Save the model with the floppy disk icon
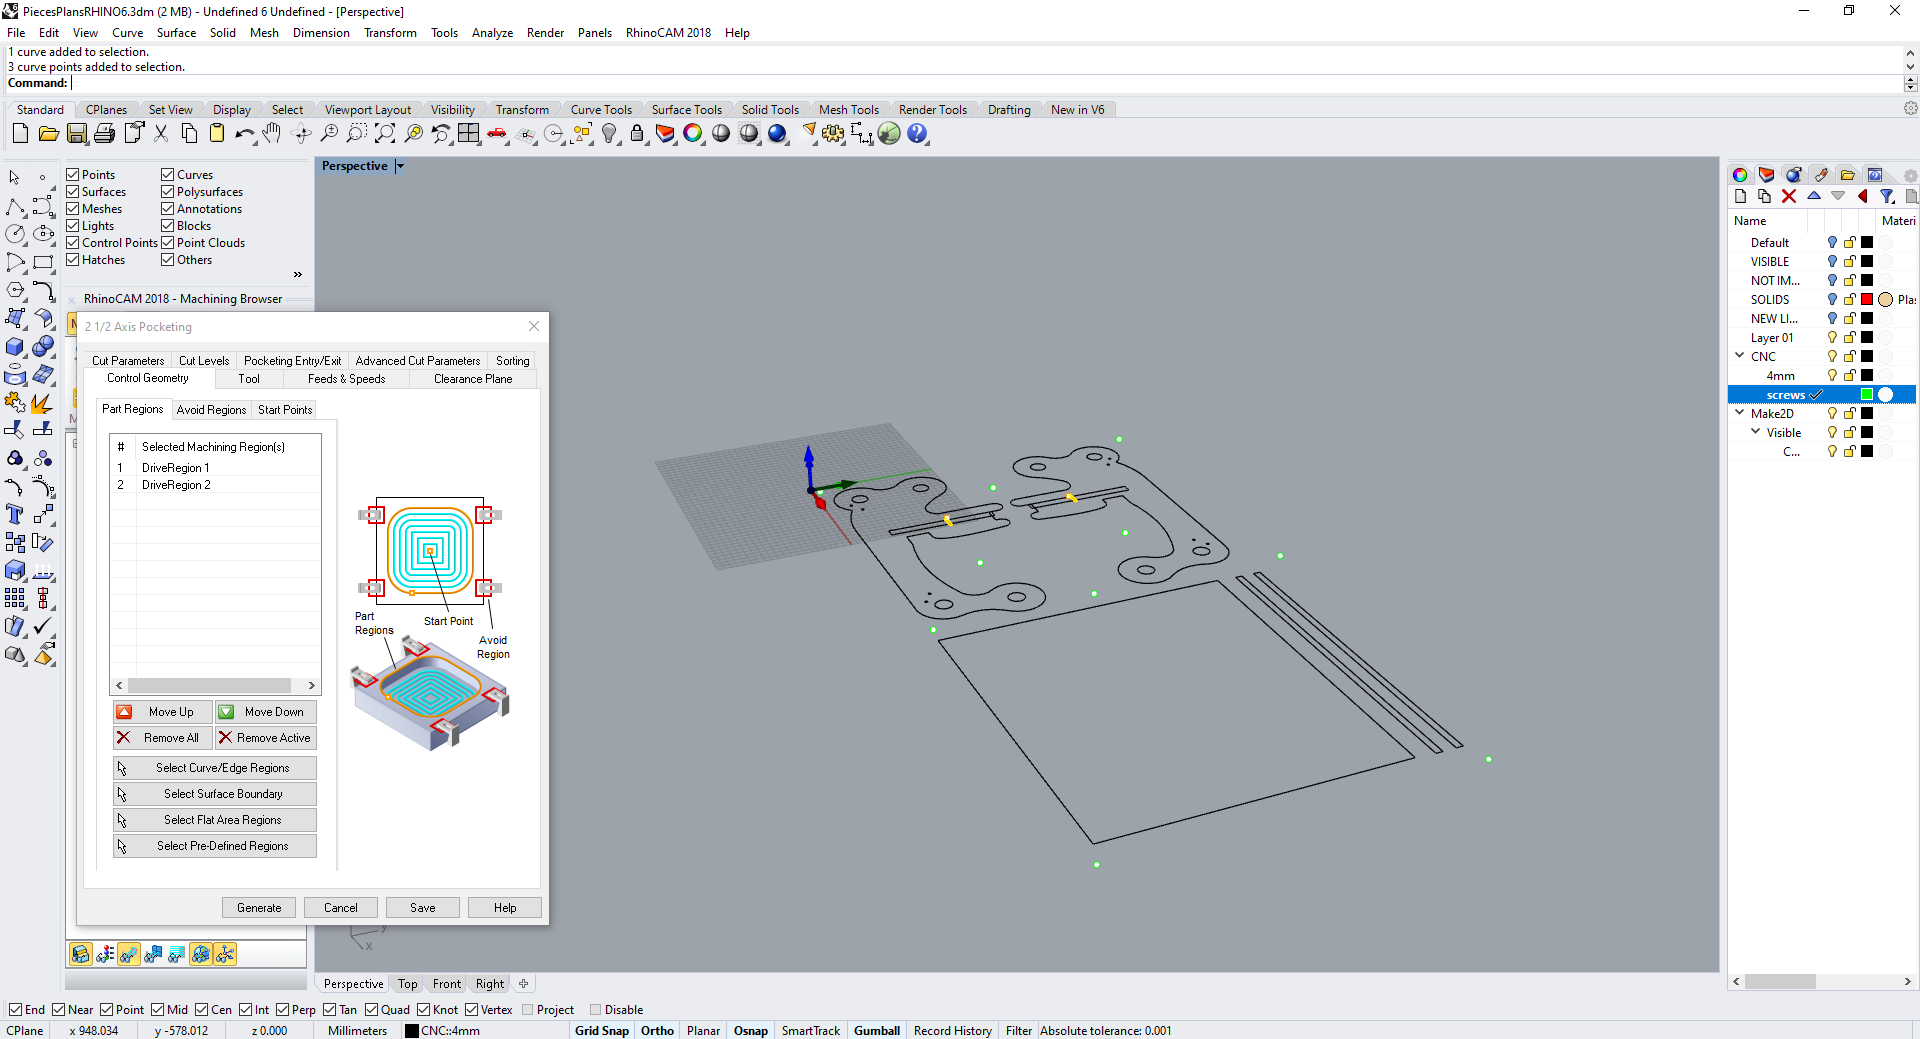The image size is (1920, 1039). point(77,133)
